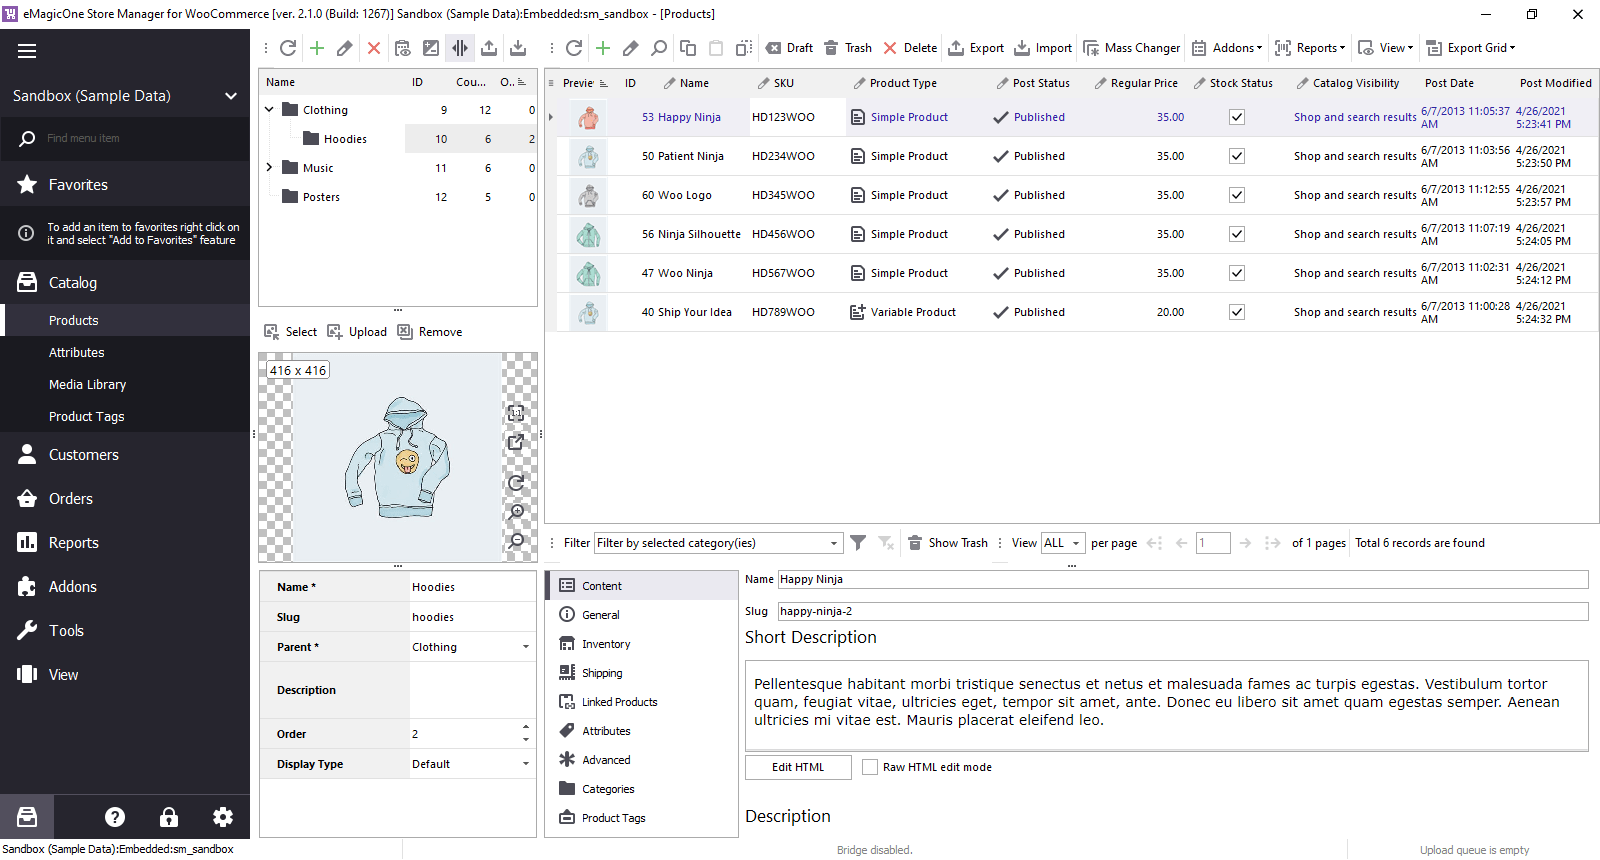Refresh the category tree
This screenshot has height=860, width=1600.
pos(288,48)
